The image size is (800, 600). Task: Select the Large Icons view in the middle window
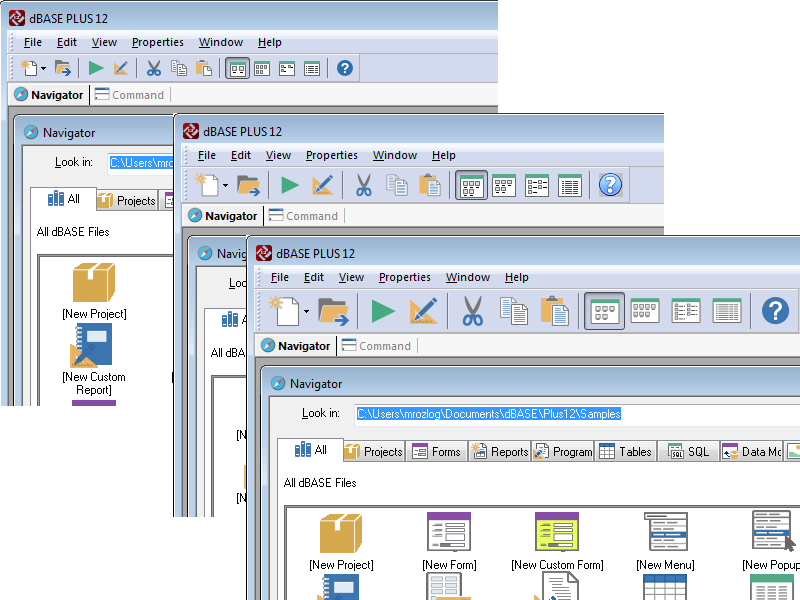pos(471,185)
